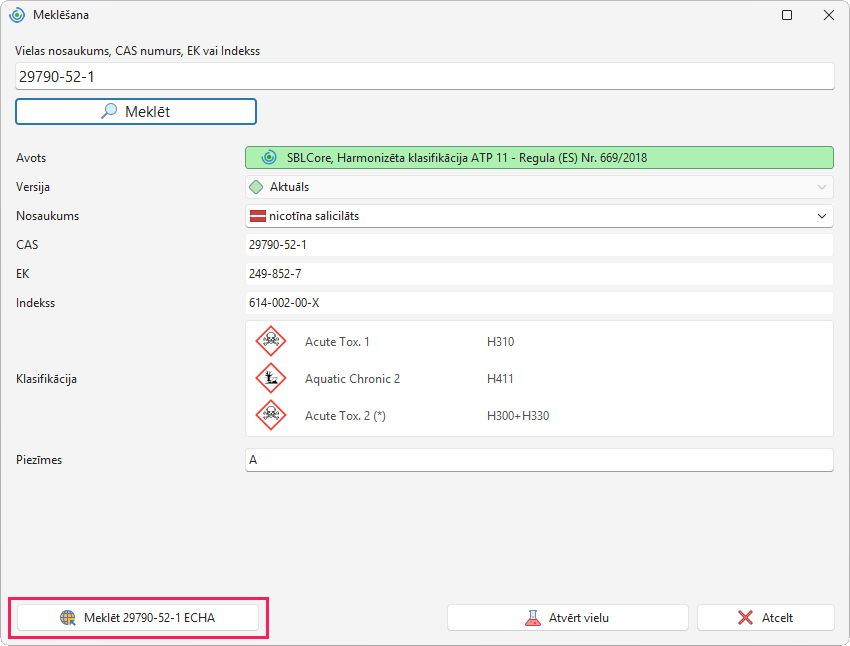Select the H300+H330 hazard statement code

pyautogui.click(x=518, y=416)
